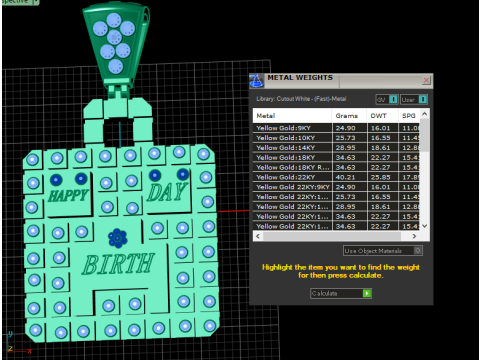Click the Metal Weights scale icon

tap(257, 81)
